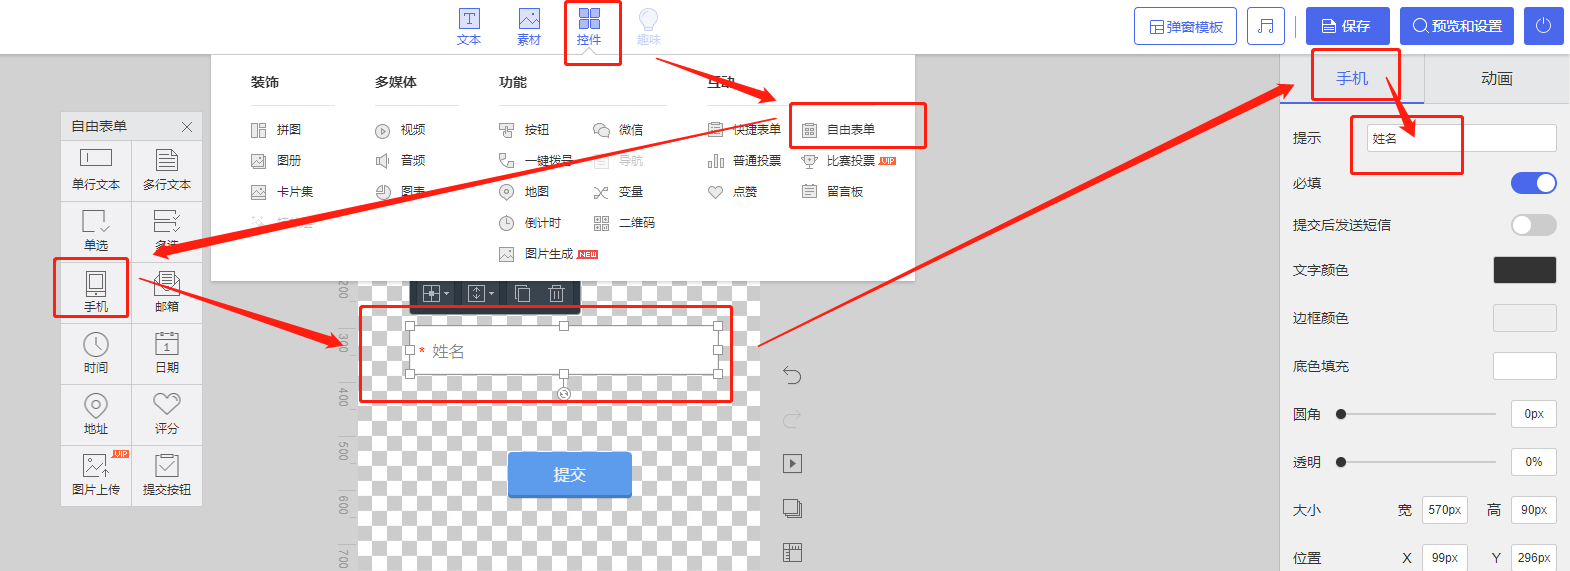Screen dimensions: 1570x571
Task: Click 弹窗模板 popup template button
Action: (x=1185, y=26)
